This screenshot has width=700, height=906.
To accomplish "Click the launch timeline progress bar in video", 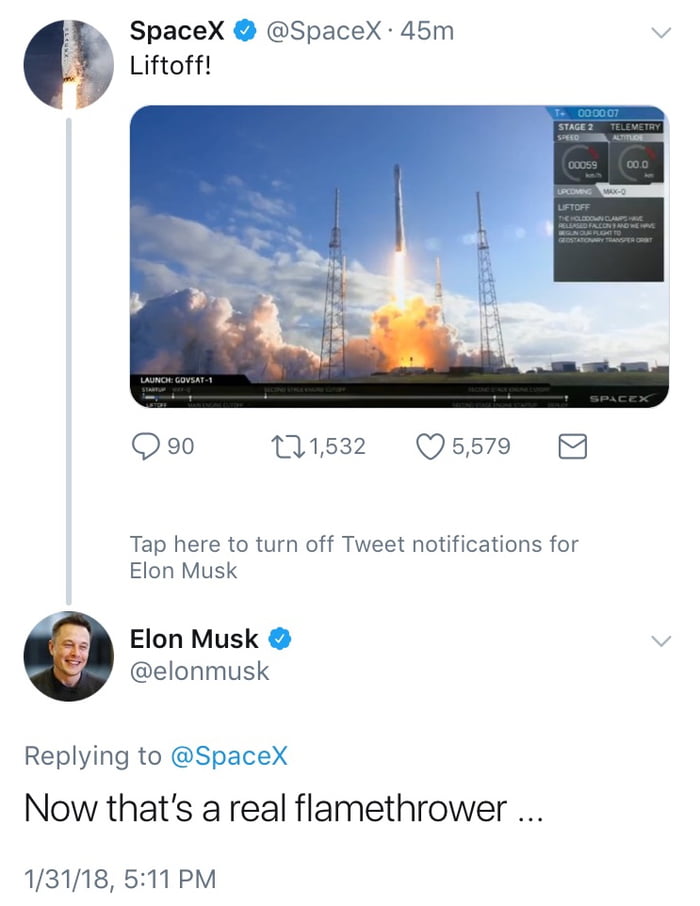I will point(354,398).
